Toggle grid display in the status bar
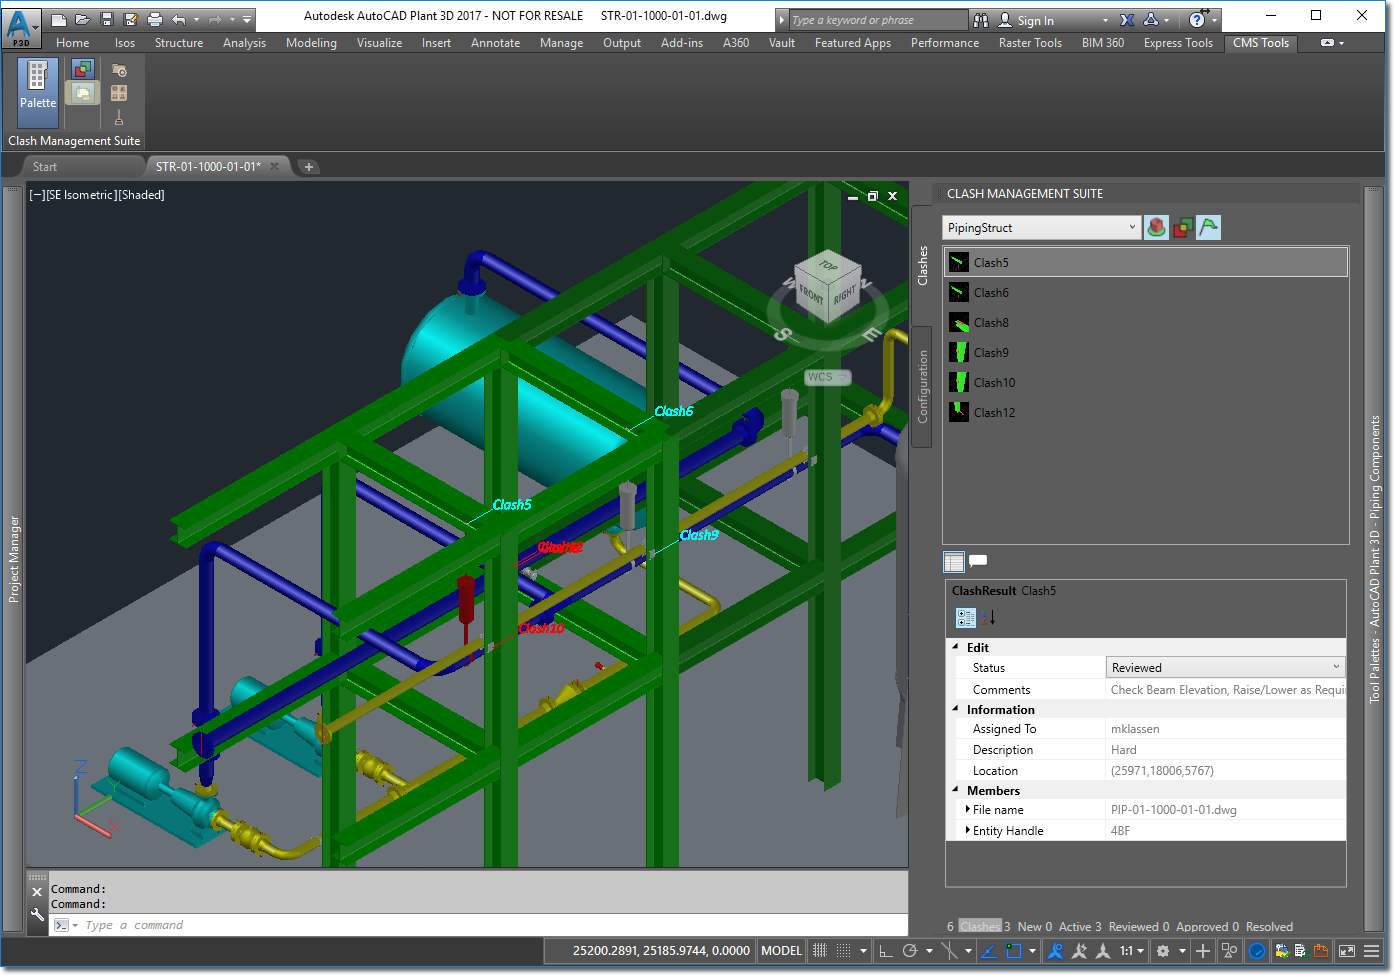The height and width of the screenshot is (975, 1394). (820, 951)
